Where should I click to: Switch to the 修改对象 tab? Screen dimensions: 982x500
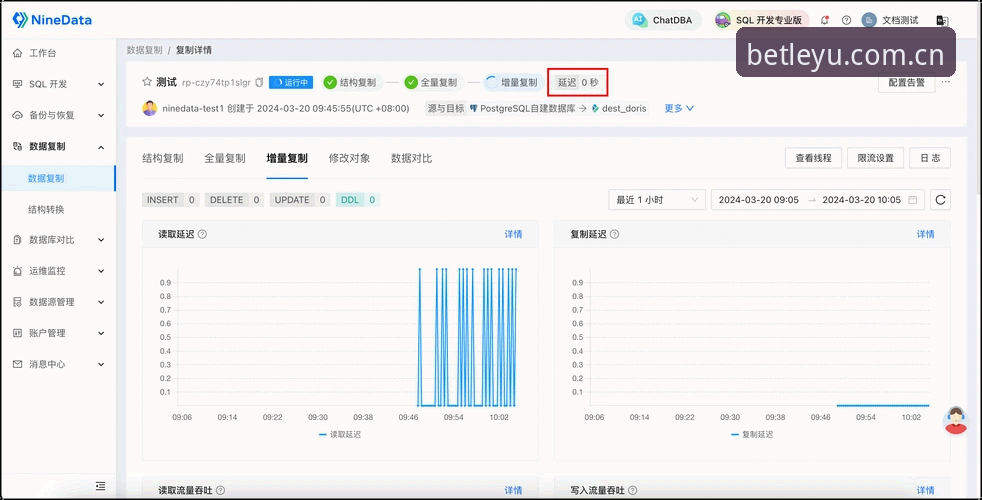coord(349,159)
